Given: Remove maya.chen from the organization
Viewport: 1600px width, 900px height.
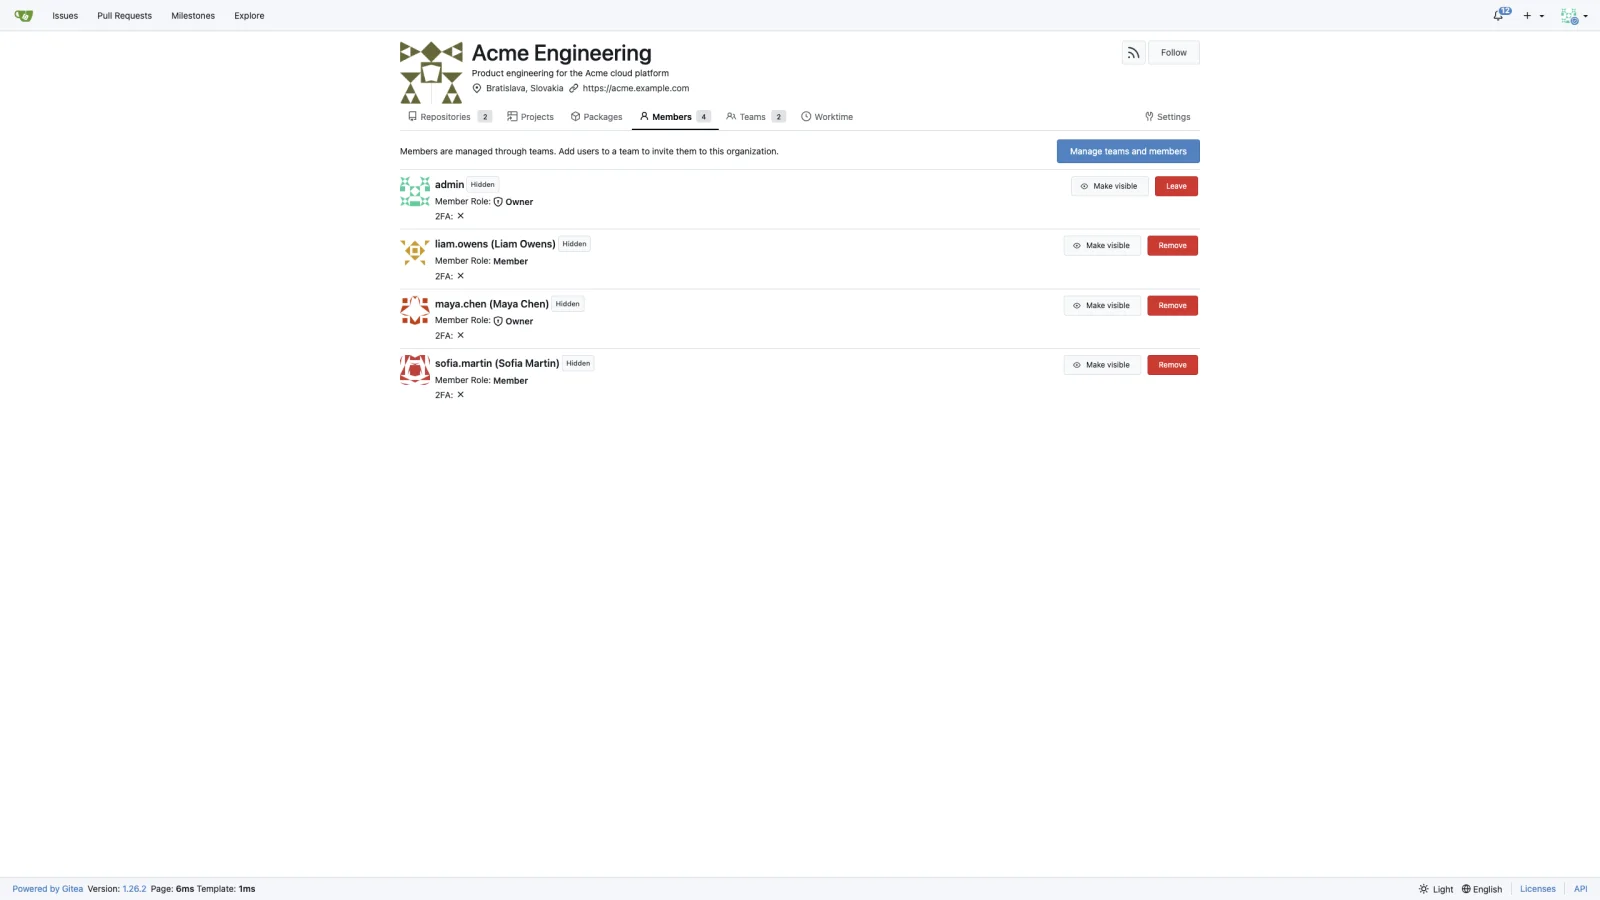Looking at the screenshot, I should 1172,306.
